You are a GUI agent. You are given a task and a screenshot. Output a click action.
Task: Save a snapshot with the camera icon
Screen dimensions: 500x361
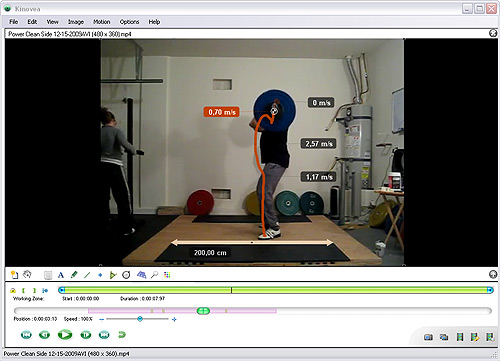[428, 337]
